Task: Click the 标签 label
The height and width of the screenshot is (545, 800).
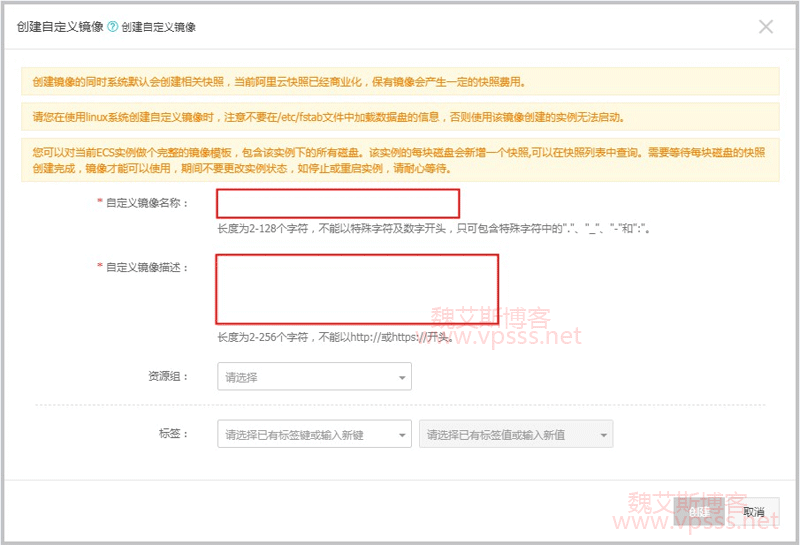Action: point(173,434)
